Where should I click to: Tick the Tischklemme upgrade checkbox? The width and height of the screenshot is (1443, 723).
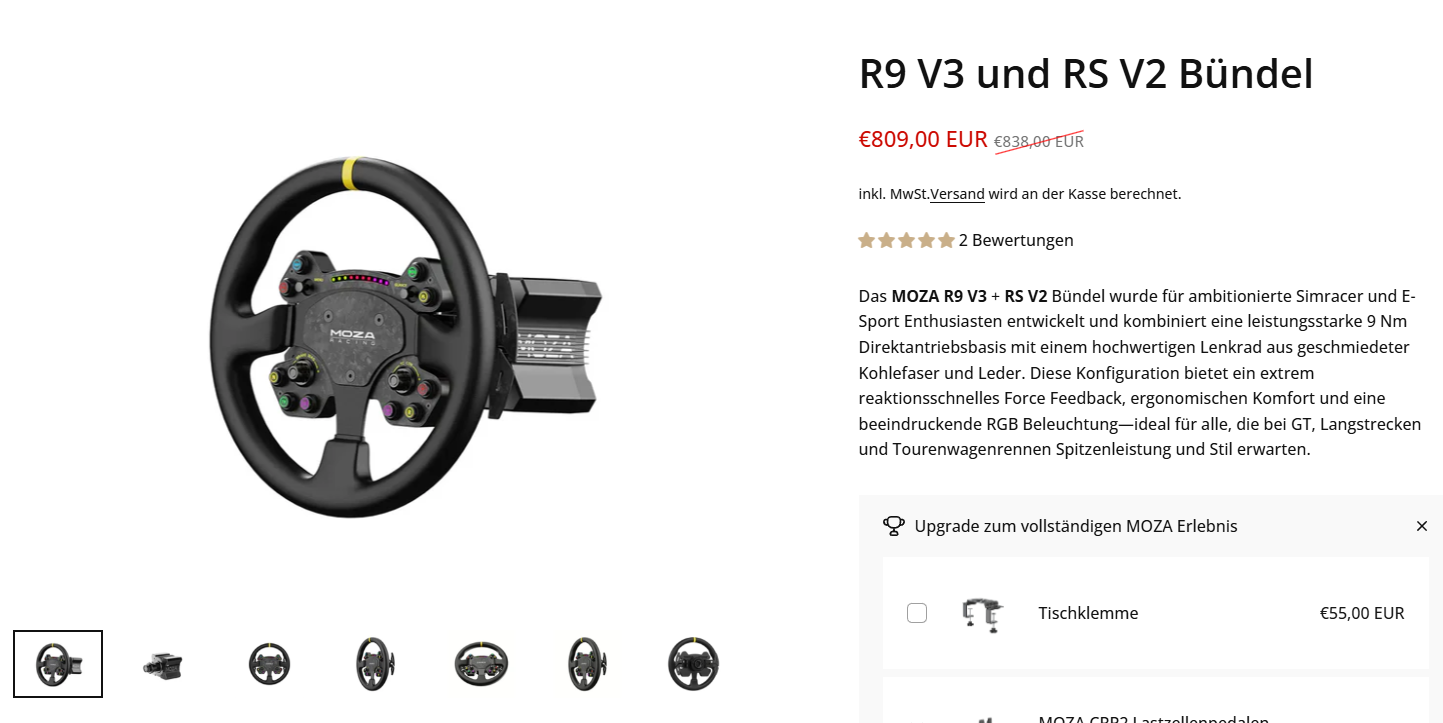[x=917, y=613]
